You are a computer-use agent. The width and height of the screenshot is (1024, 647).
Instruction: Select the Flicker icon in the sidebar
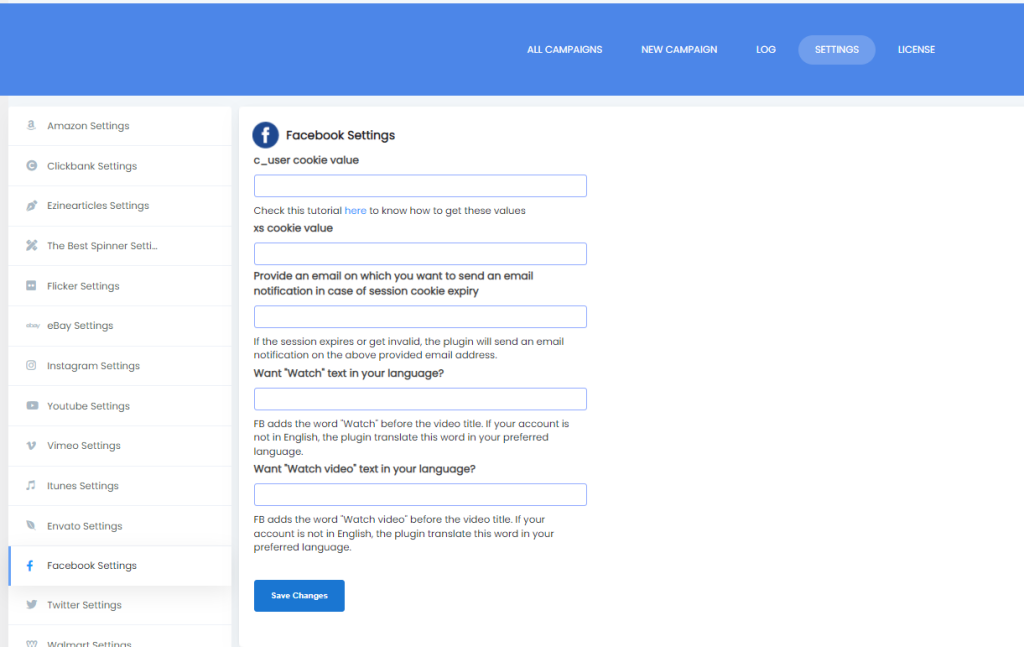[31, 285]
